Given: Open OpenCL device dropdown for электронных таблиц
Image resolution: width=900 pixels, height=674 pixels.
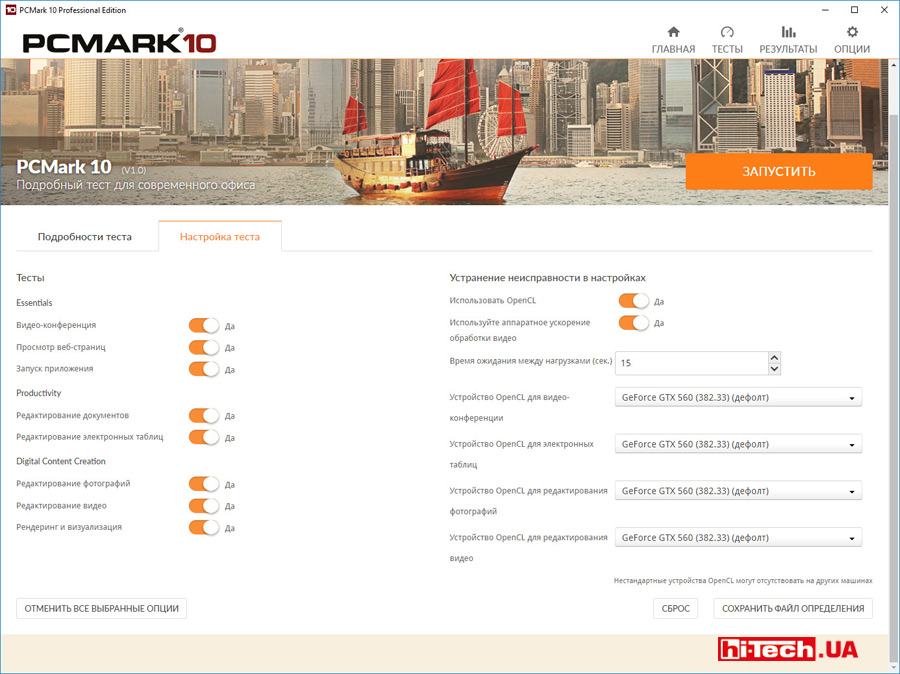Looking at the screenshot, I should [738, 444].
